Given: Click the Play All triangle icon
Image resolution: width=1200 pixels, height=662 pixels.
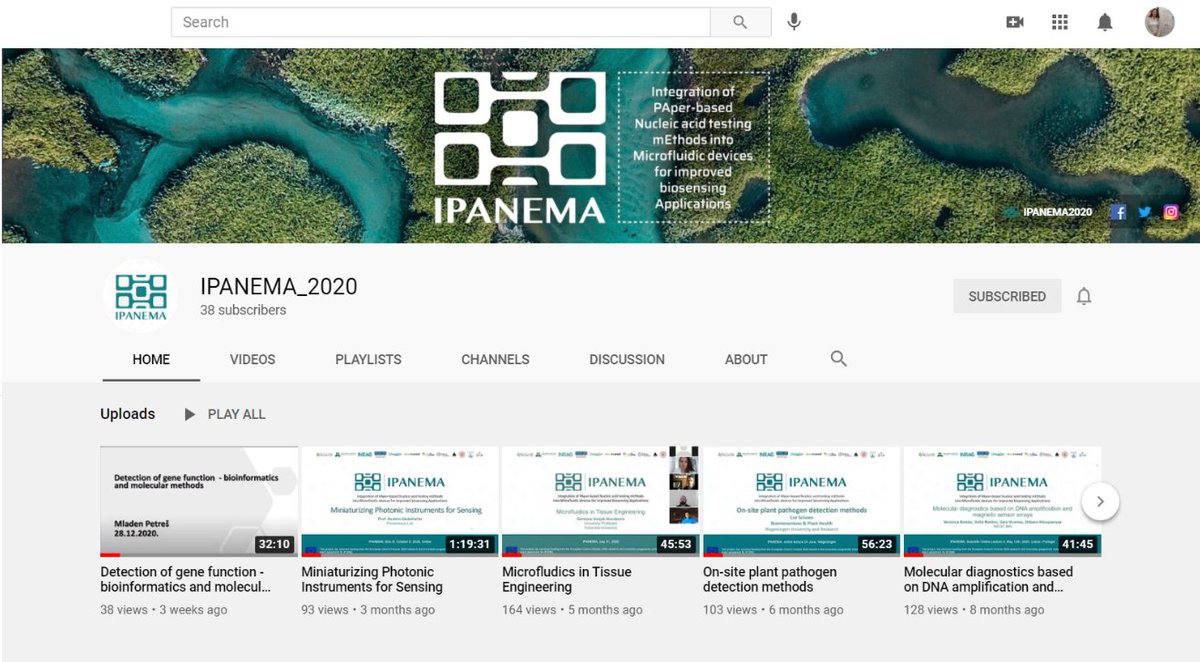Looking at the screenshot, I should coord(190,414).
